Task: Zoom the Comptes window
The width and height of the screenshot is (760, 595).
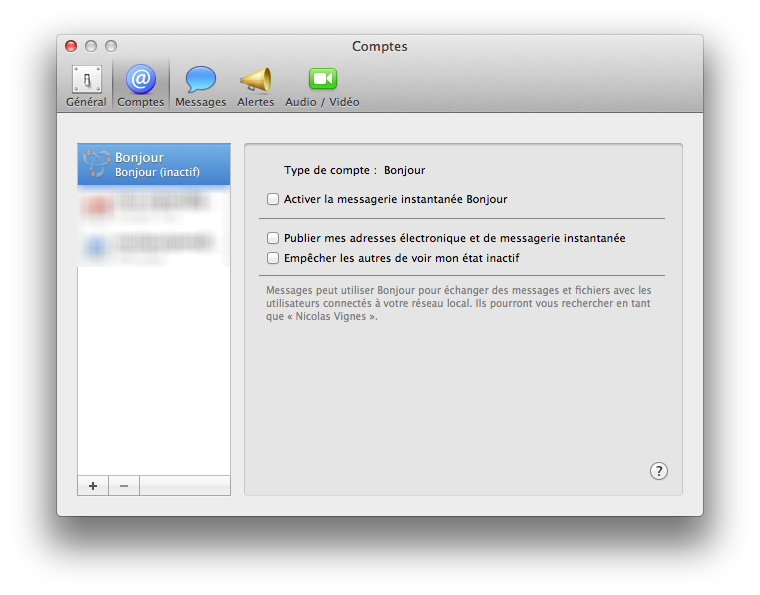Action: coord(111,46)
